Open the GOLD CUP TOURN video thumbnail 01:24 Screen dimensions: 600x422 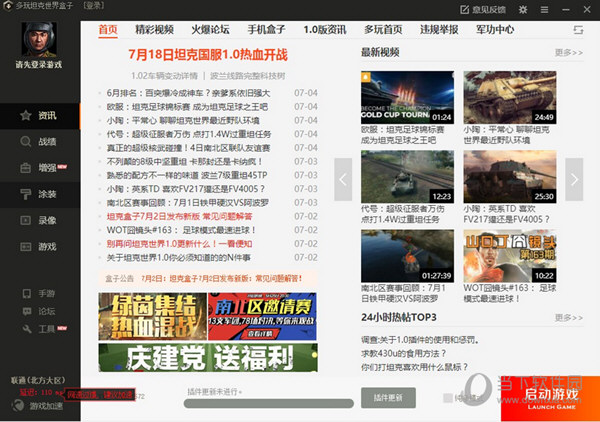408,97
